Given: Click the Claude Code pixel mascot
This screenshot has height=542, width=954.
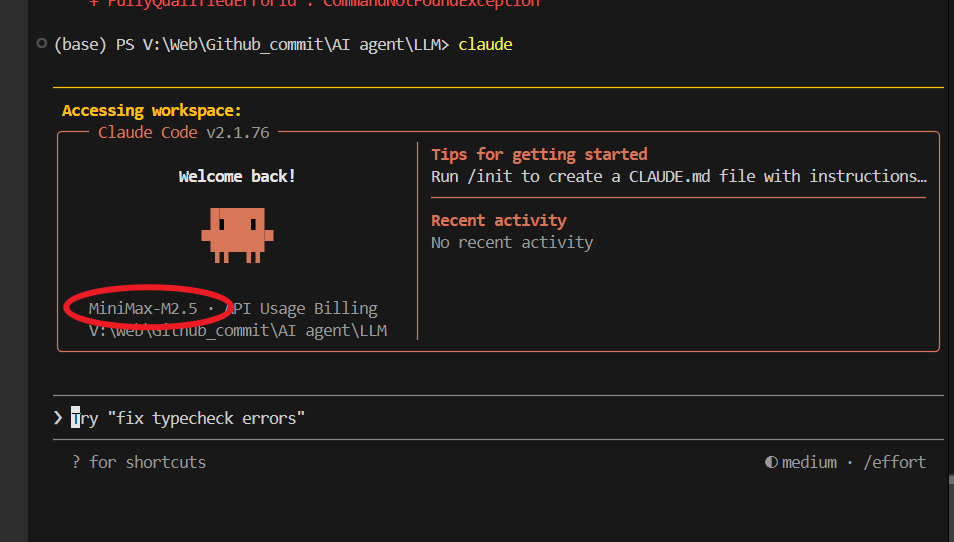Looking at the screenshot, I should click(237, 235).
